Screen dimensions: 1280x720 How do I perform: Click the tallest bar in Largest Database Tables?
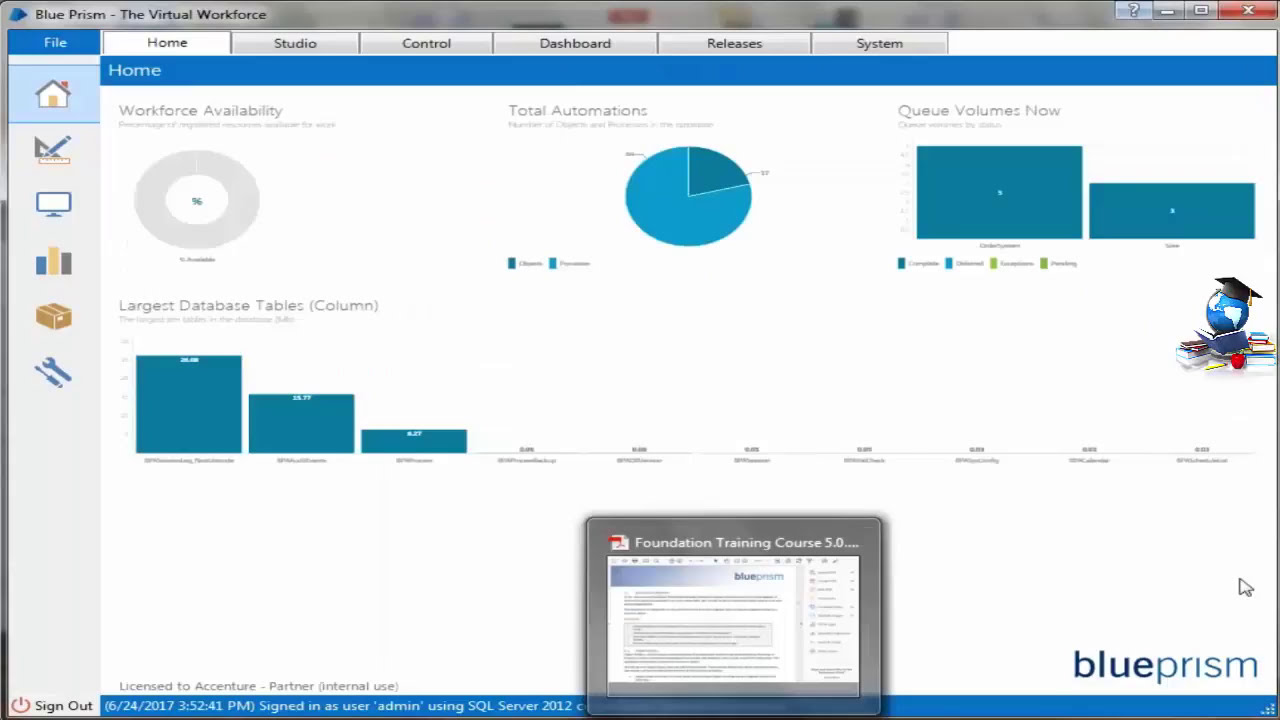pos(189,404)
